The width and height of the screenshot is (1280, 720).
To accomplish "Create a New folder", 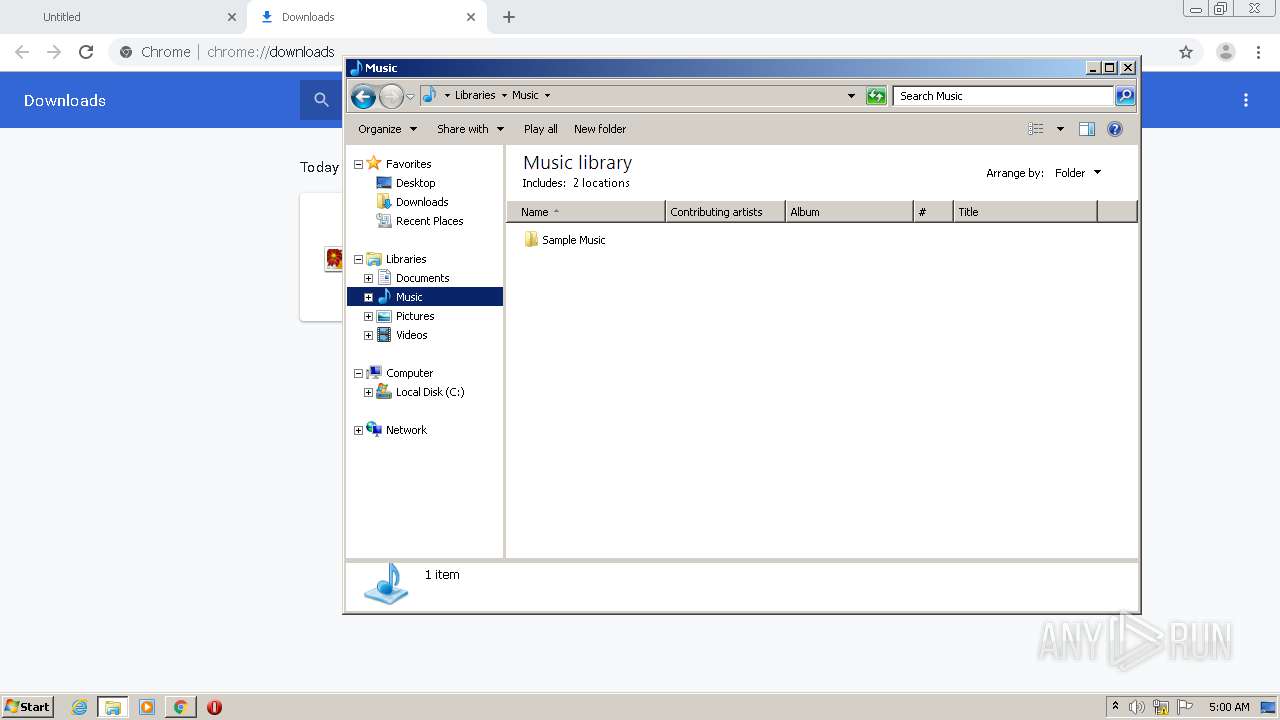I will (x=600, y=129).
